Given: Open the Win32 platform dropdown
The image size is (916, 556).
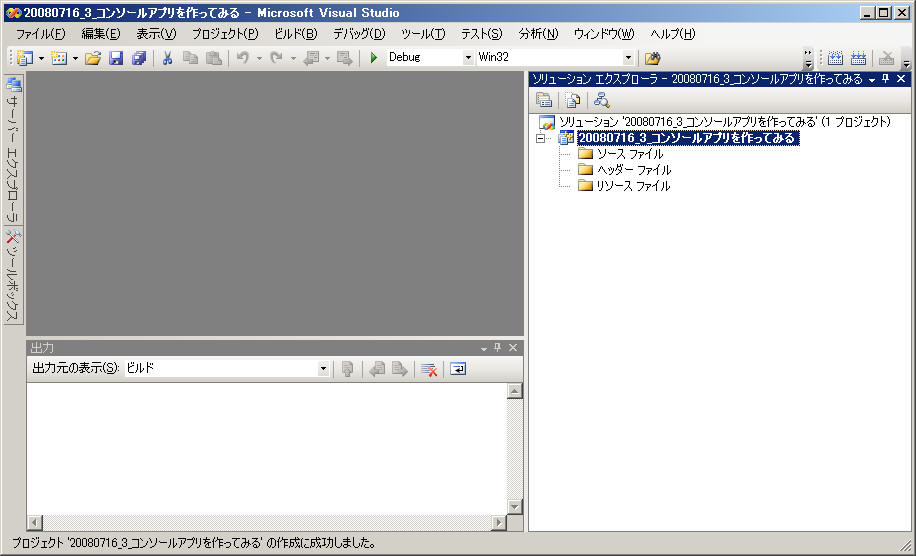Looking at the screenshot, I should pyautogui.click(x=628, y=58).
